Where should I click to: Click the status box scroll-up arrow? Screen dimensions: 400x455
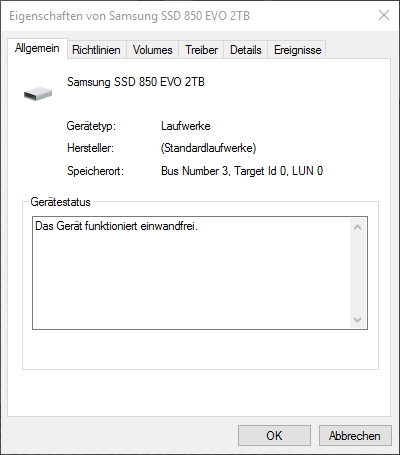click(x=357, y=227)
